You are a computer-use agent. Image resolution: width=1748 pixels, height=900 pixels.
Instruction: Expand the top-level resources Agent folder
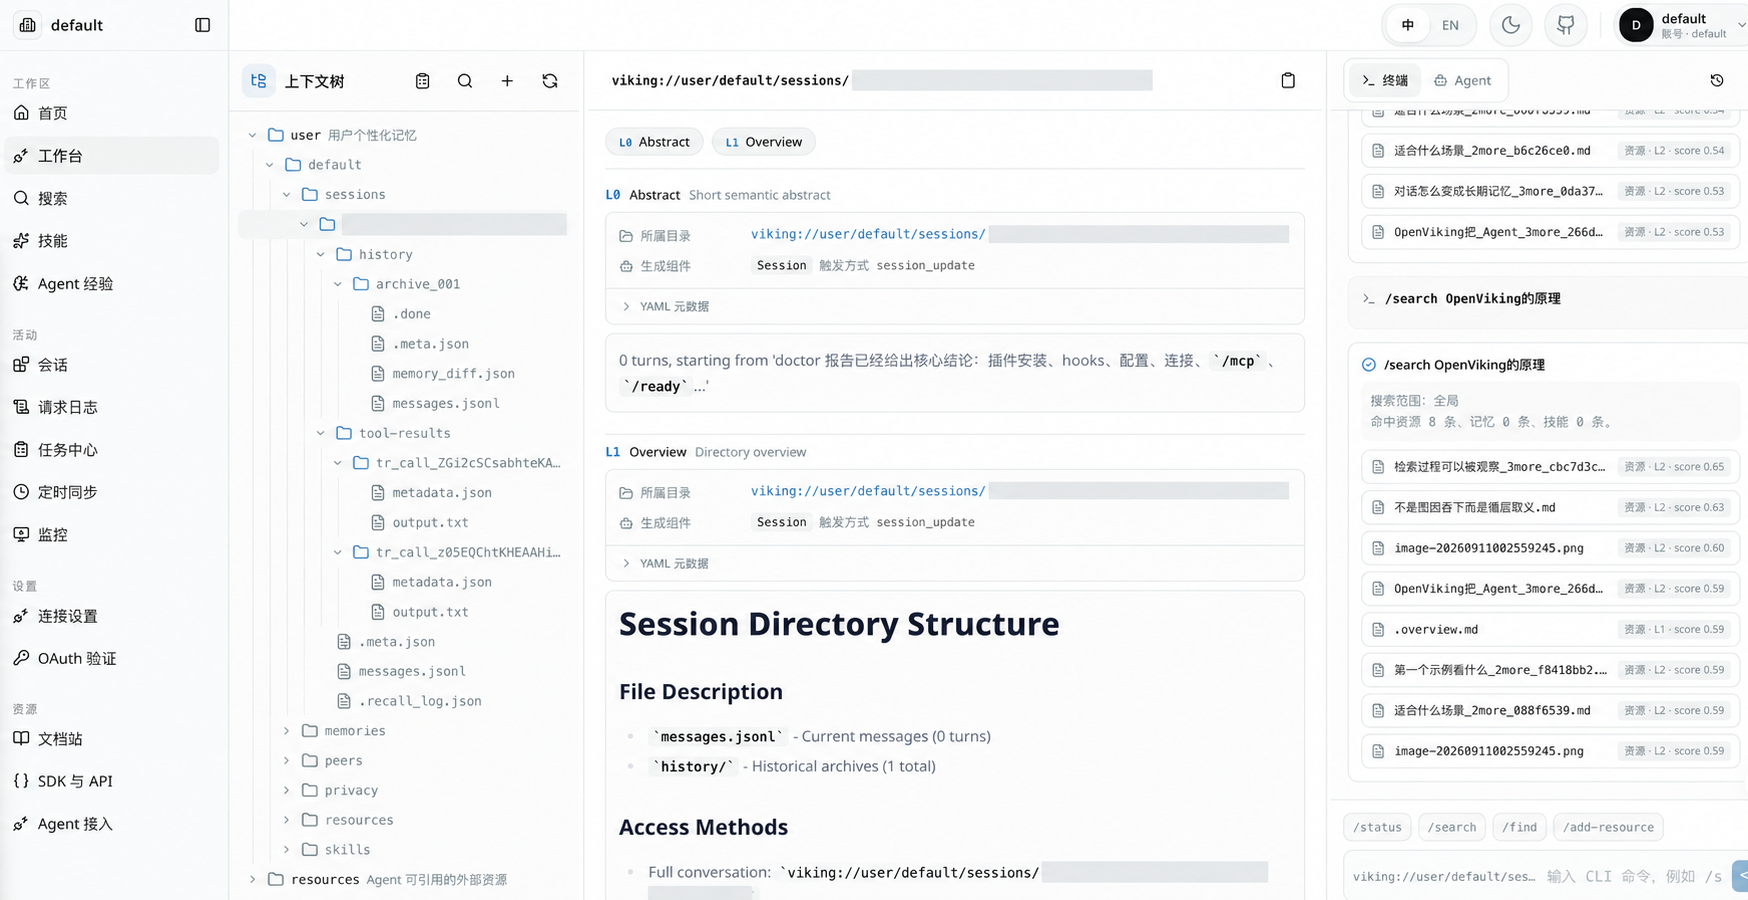[253, 879]
